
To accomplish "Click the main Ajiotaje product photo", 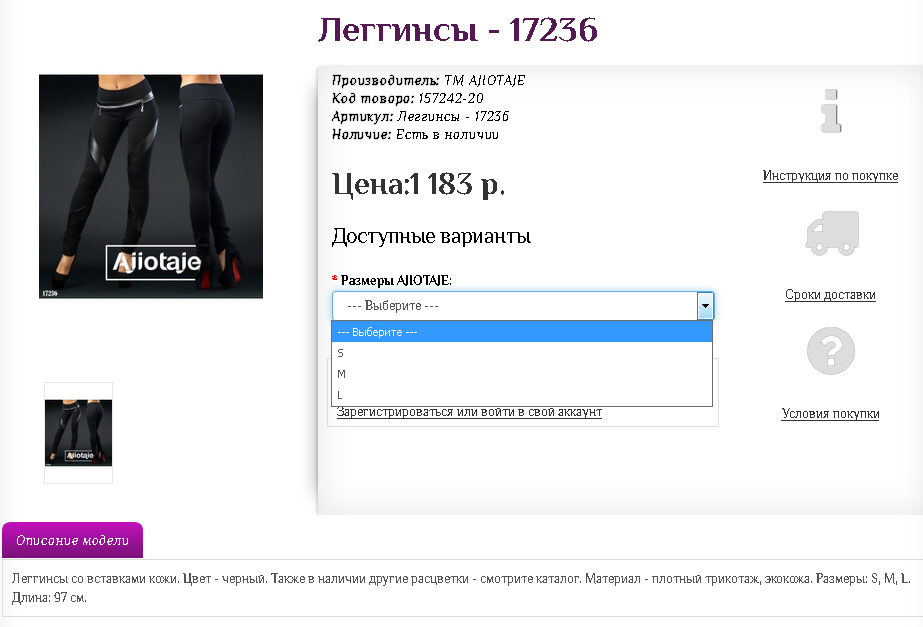I will coord(151,186).
